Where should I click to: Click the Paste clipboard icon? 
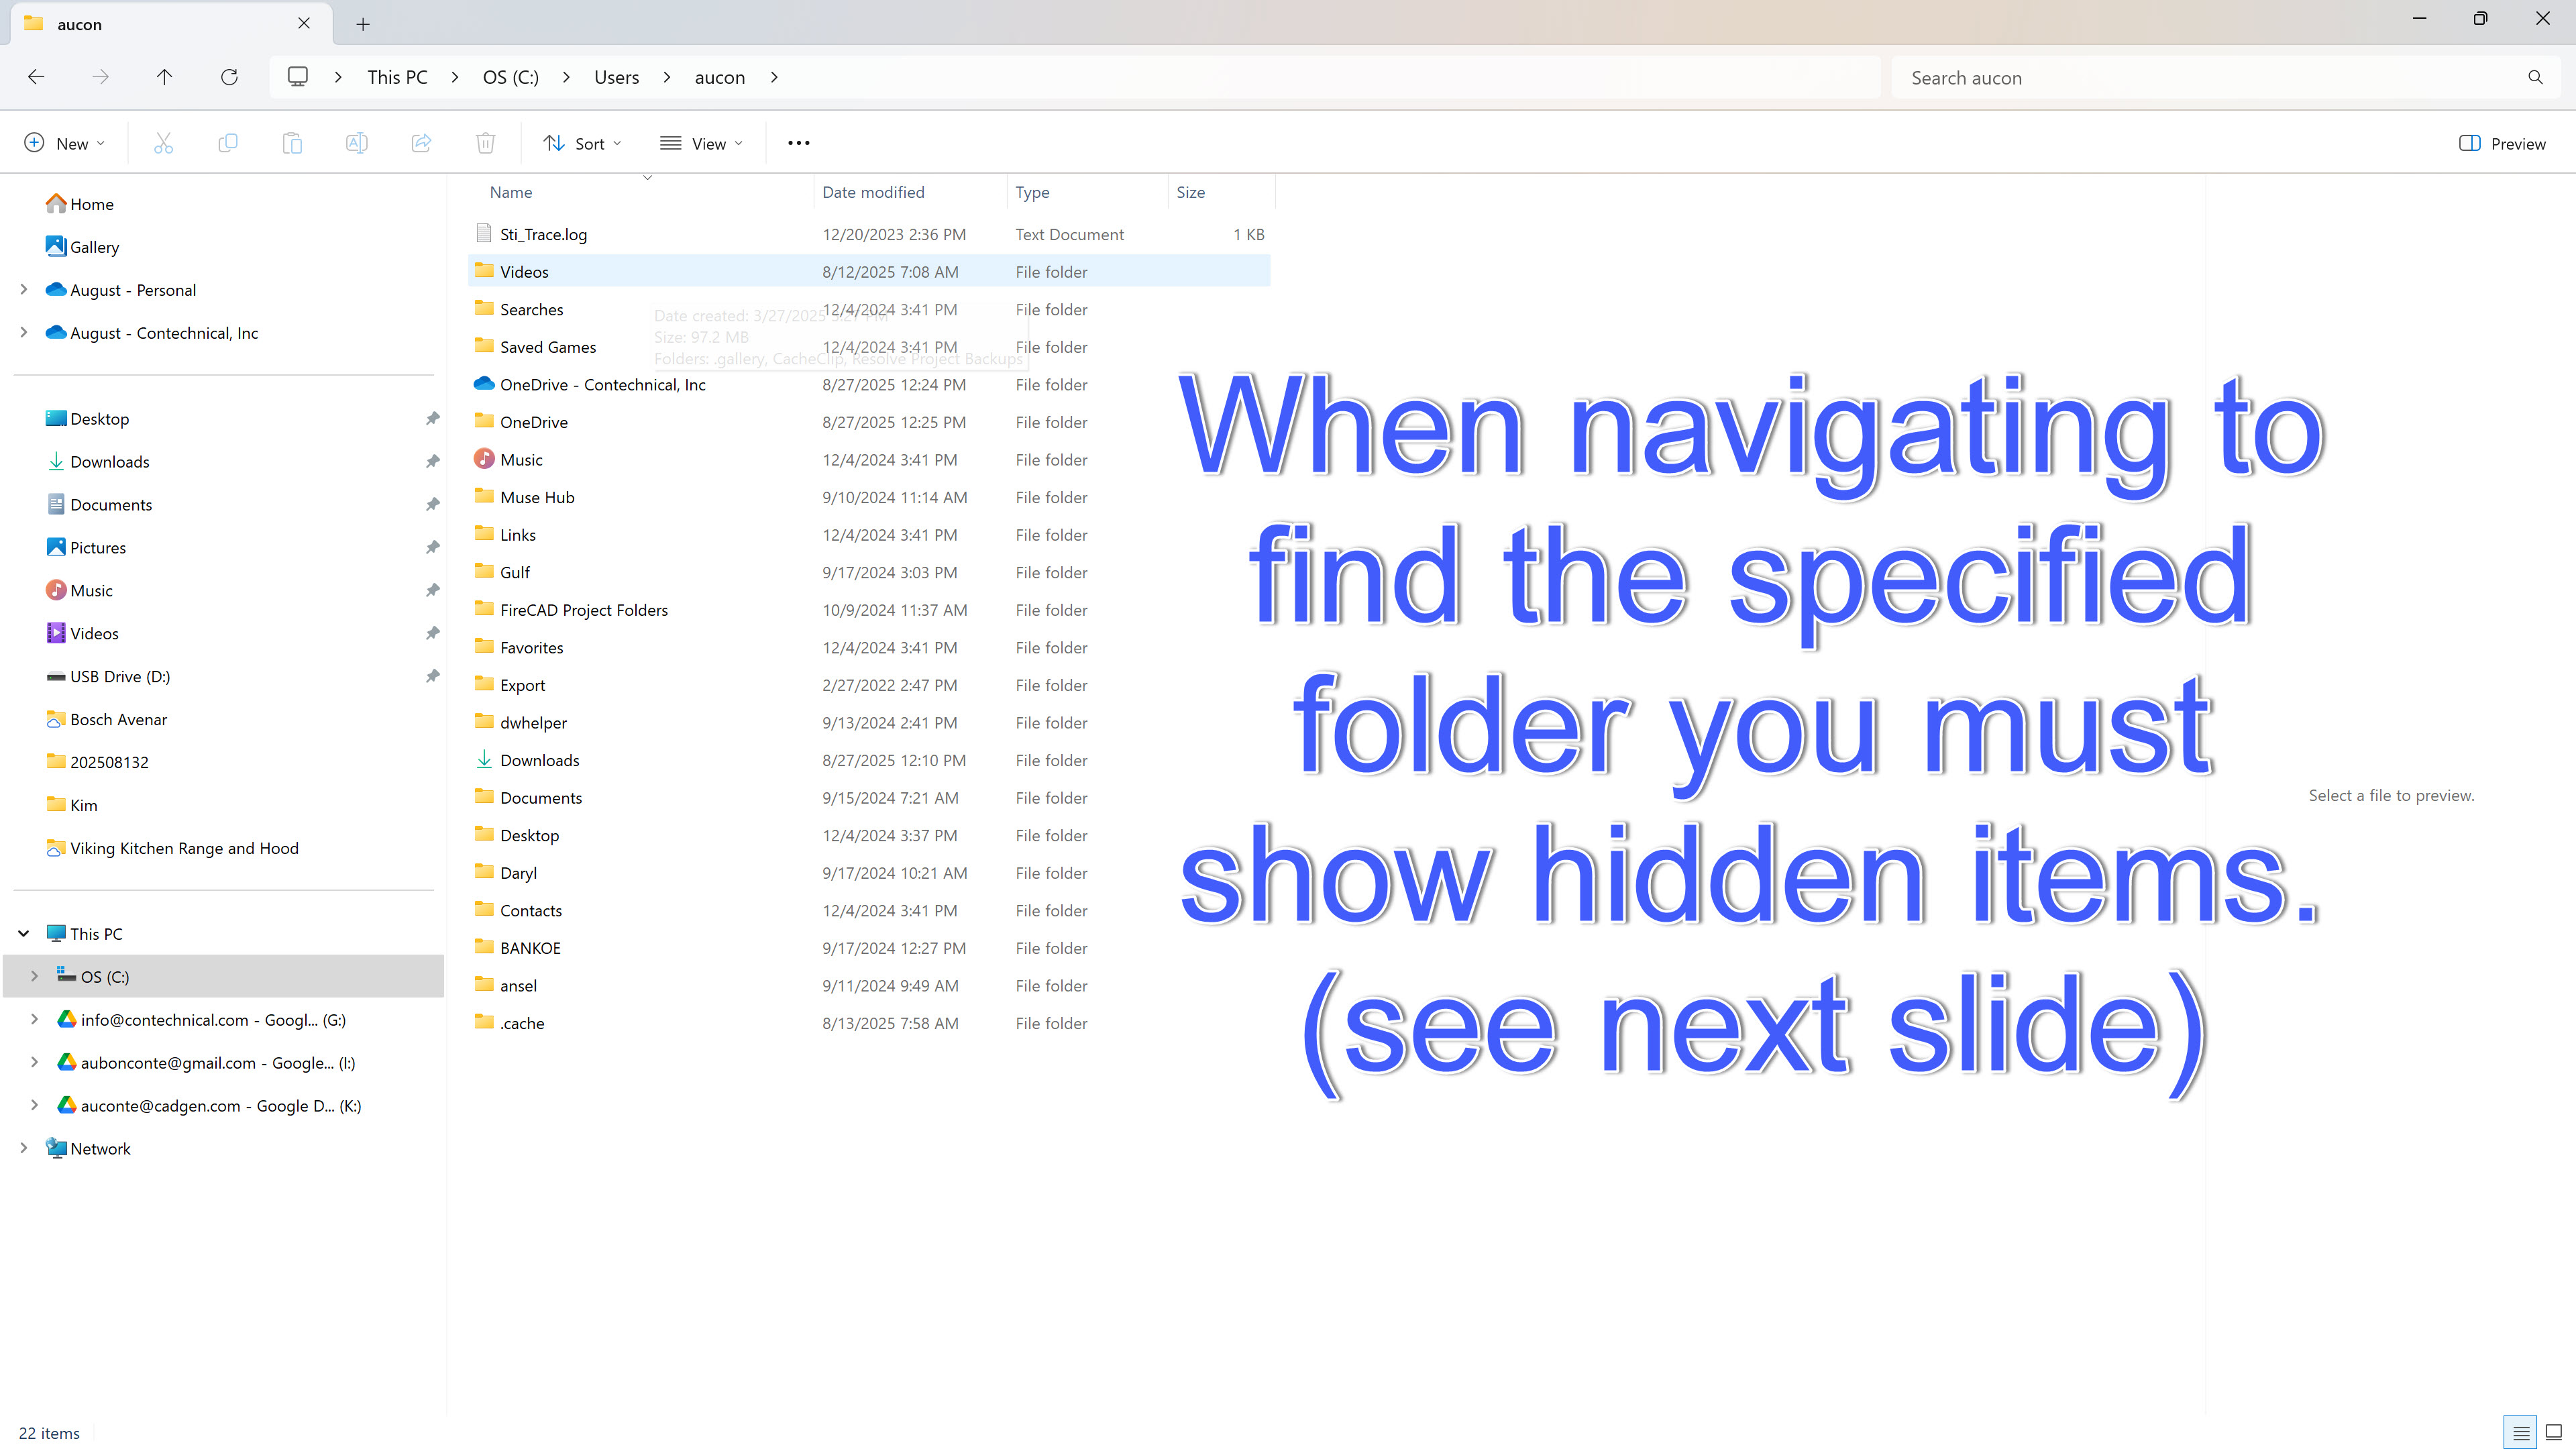click(292, 143)
